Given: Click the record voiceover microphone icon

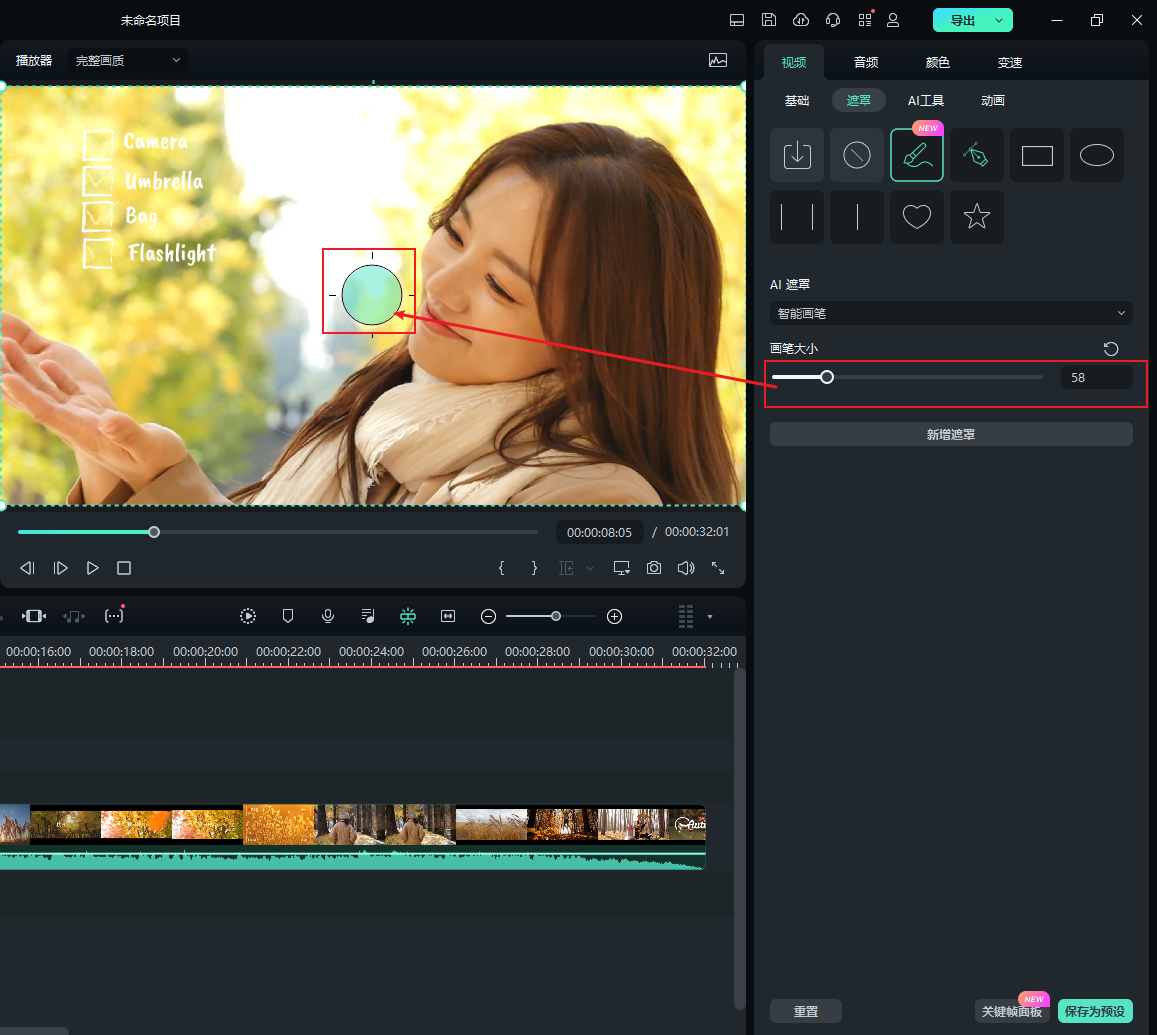Looking at the screenshot, I should click(327, 616).
